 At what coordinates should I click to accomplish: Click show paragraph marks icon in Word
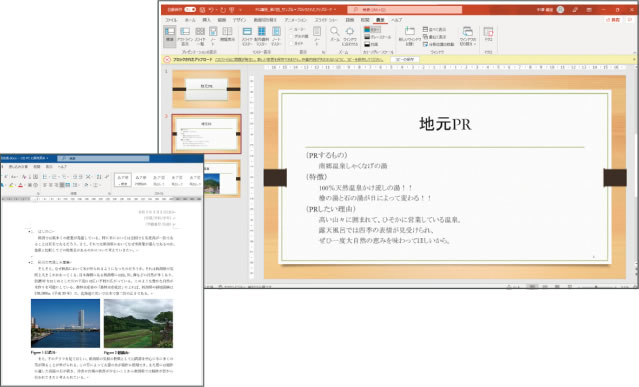[x=107, y=177]
